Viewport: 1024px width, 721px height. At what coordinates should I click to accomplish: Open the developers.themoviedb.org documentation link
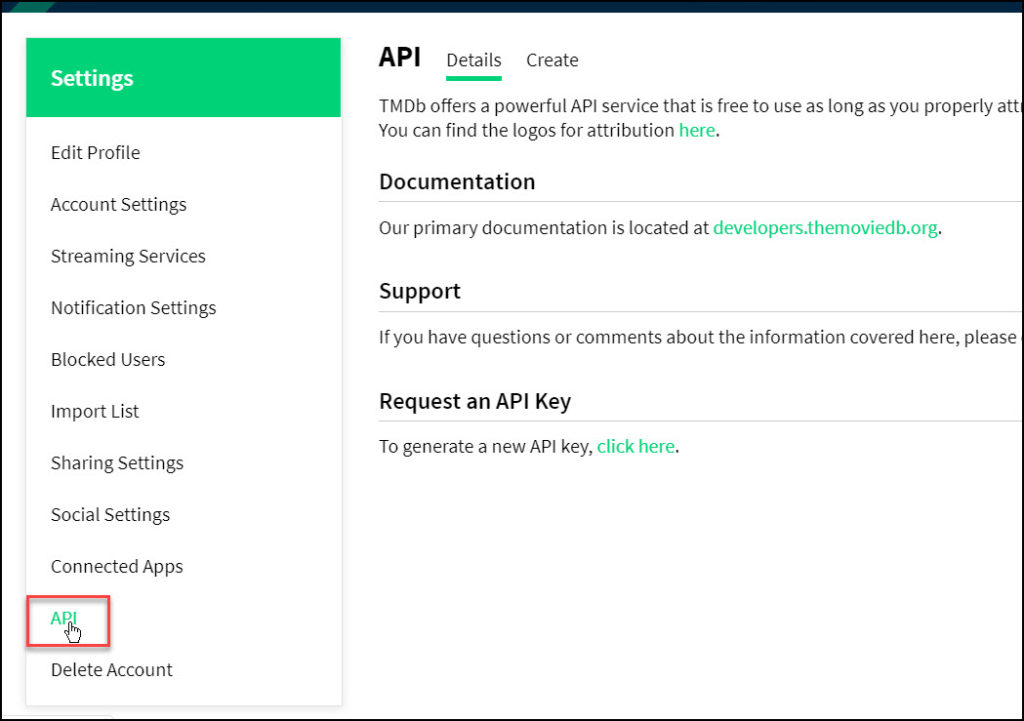(x=823, y=227)
